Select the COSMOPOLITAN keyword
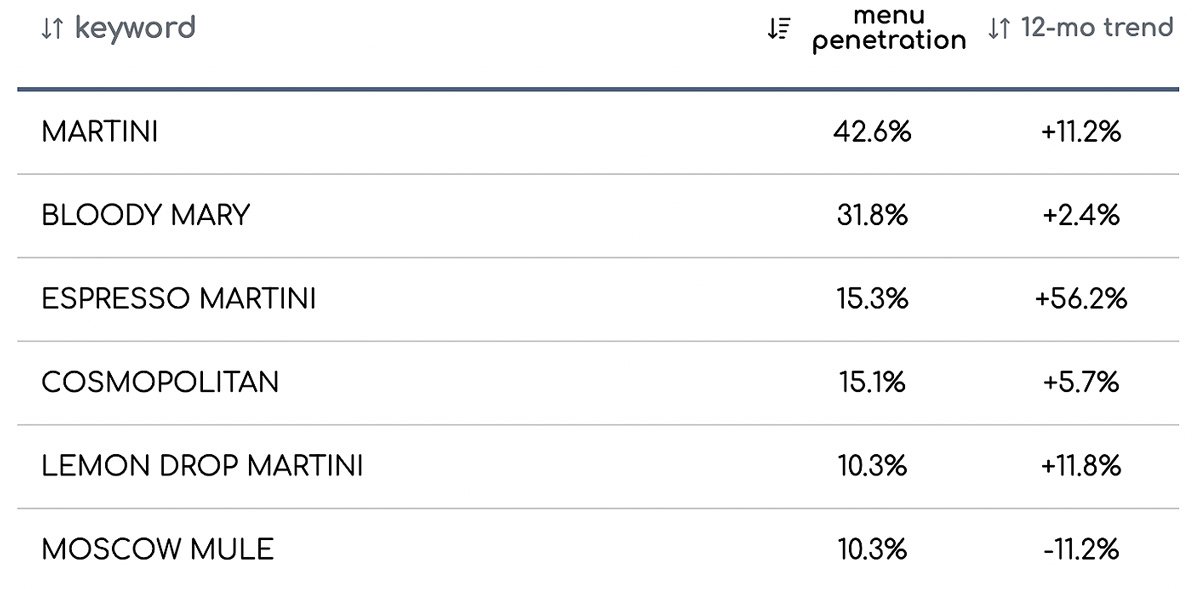Screen dimensions: 1200x589 160,382
